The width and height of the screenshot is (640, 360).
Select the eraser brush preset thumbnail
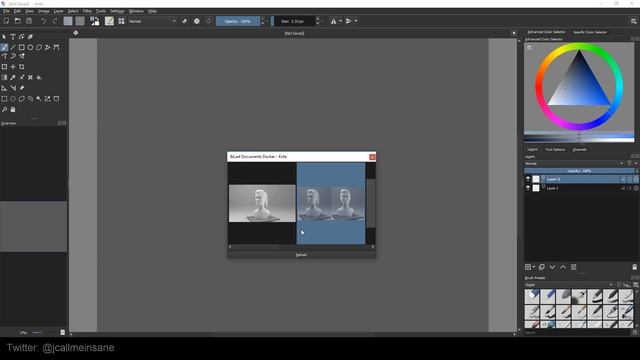tap(532, 296)
